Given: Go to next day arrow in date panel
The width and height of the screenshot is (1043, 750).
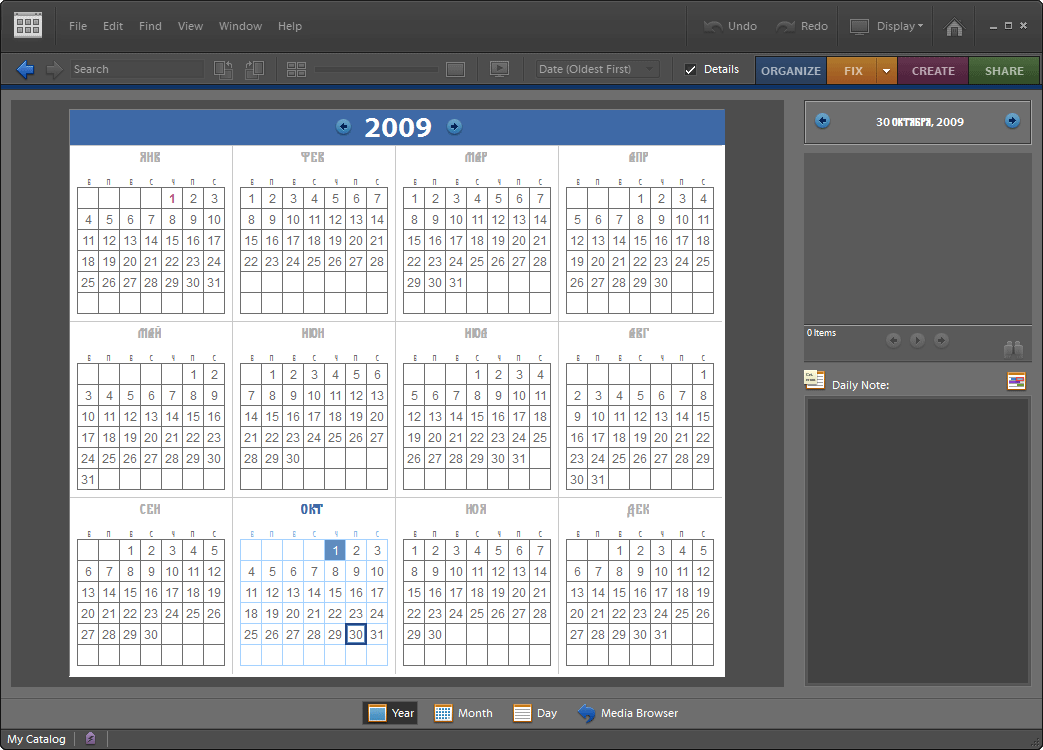Looking at the screenshot, I should point(1012,121).
